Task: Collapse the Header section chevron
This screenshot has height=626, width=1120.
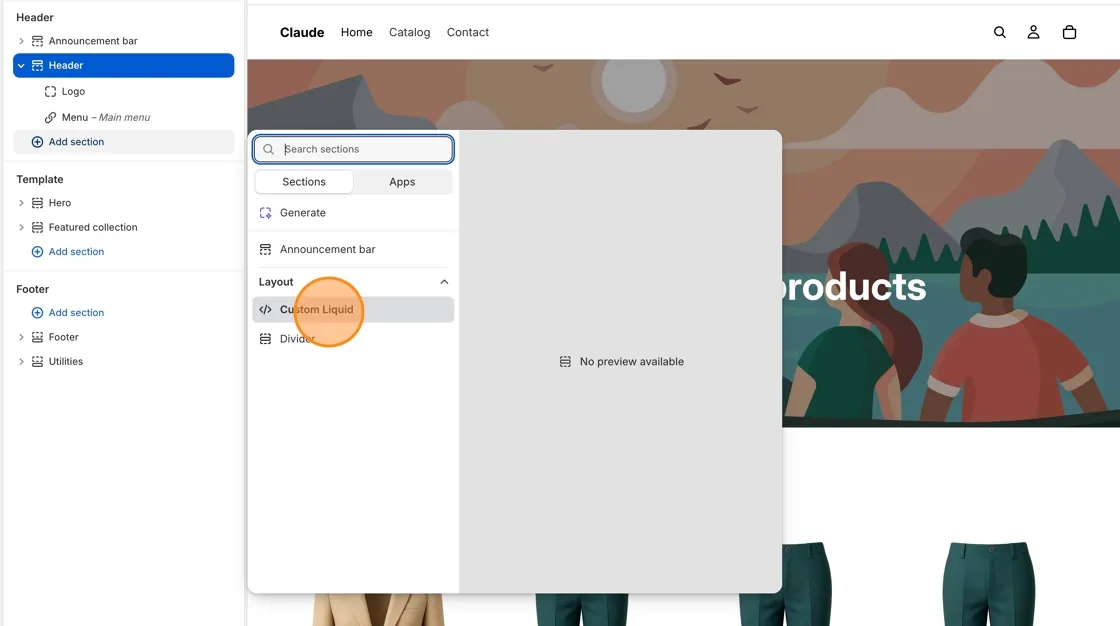Action: 21,65
